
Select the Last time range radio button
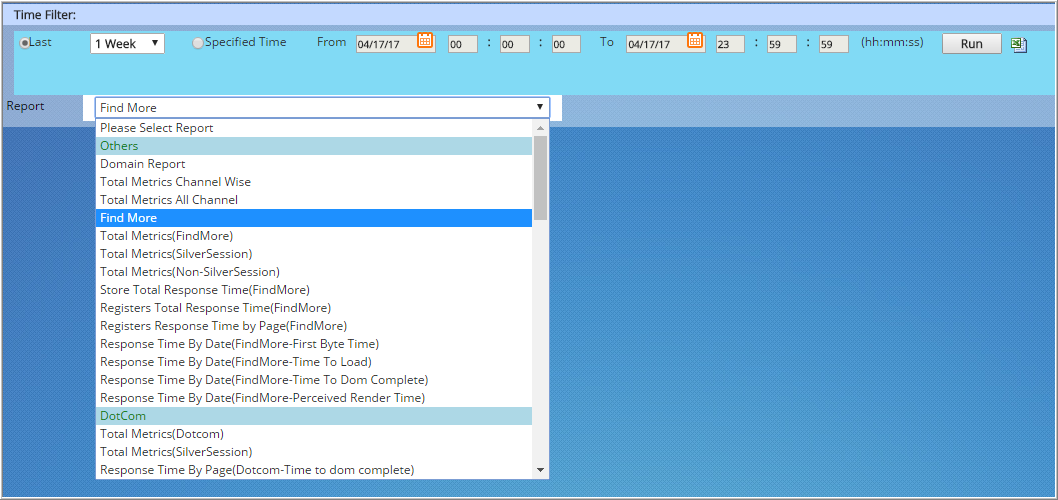click(25, 43)
